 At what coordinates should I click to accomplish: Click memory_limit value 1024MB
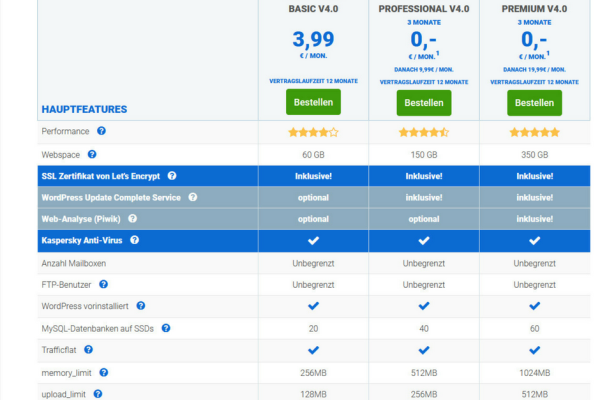tap(535, 373)
